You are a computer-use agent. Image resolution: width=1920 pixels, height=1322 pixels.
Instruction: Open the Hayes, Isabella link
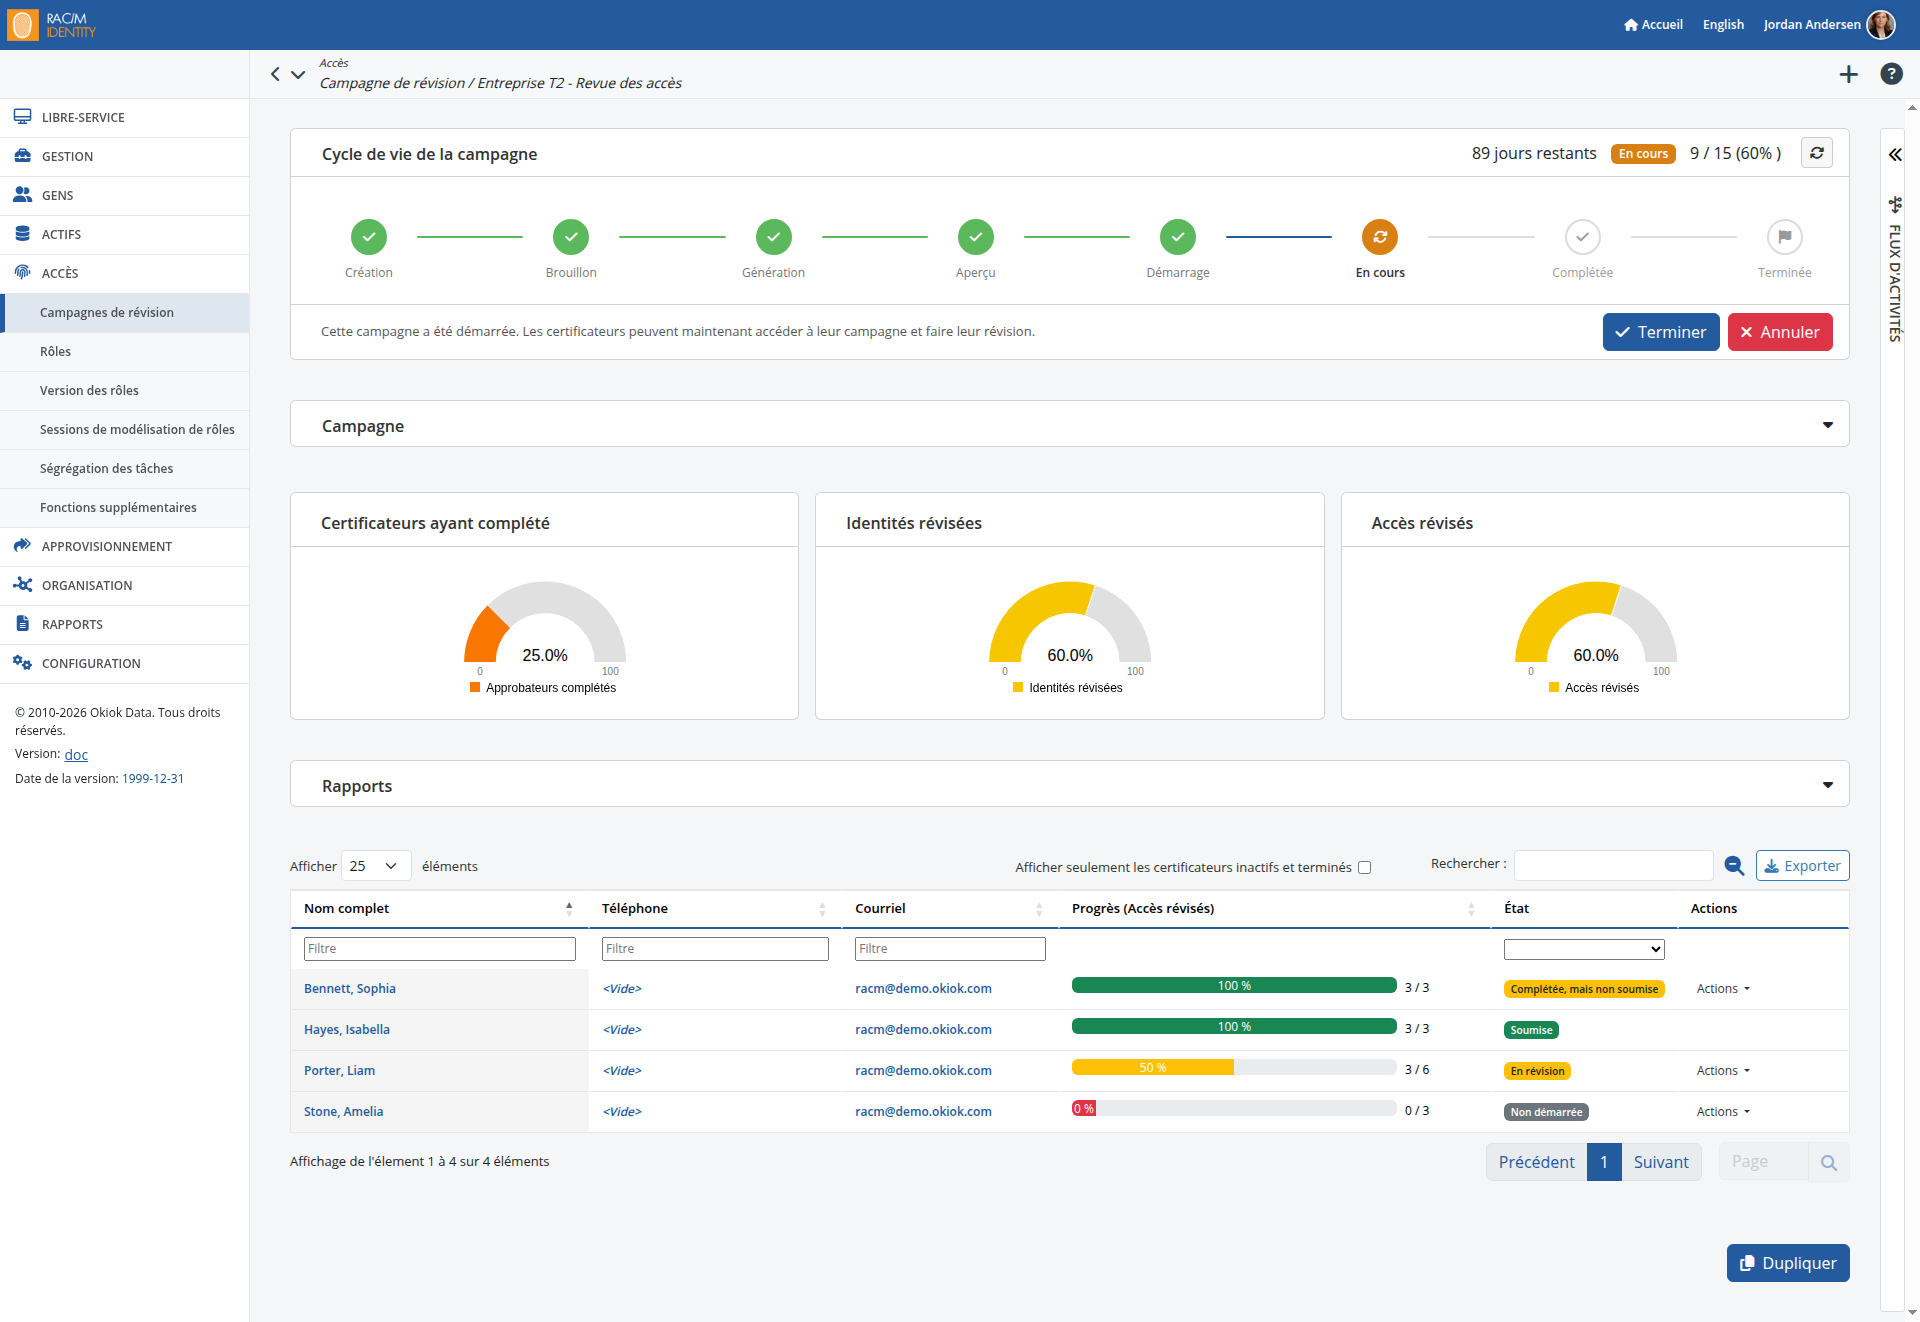tap(347, 1030)
